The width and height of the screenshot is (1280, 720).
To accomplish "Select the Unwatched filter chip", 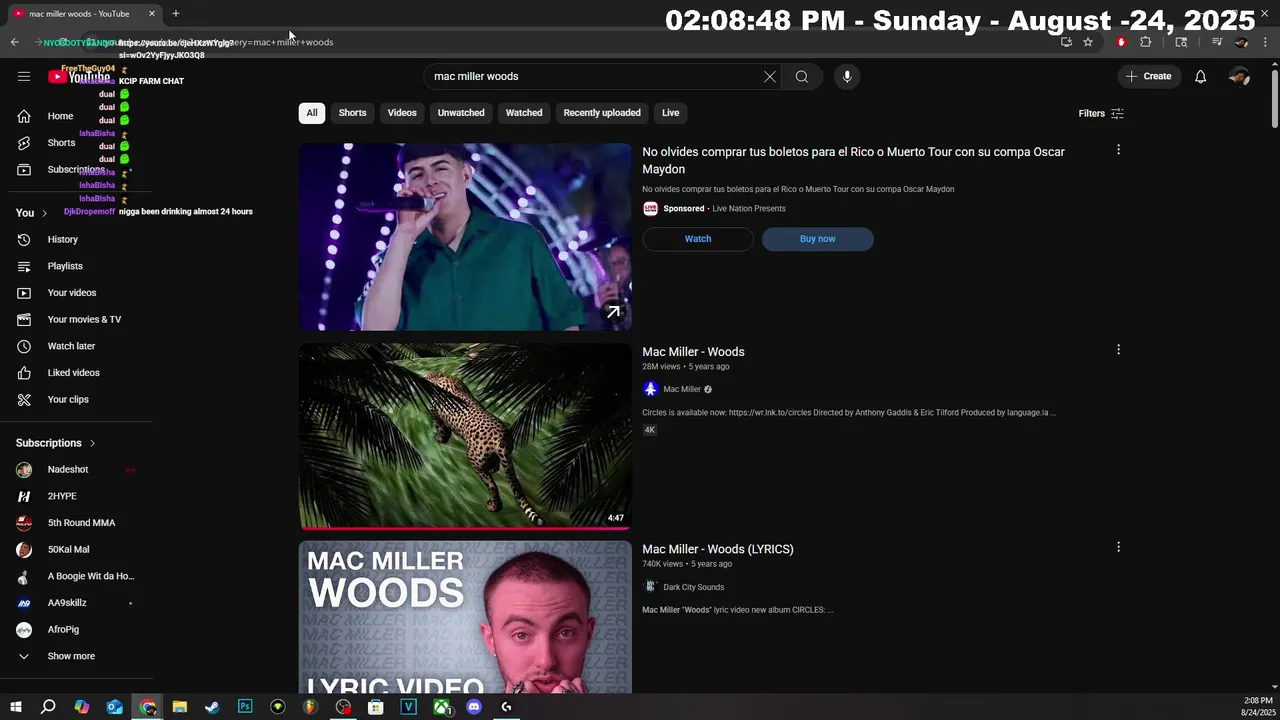I will click(x=461, y=113).
